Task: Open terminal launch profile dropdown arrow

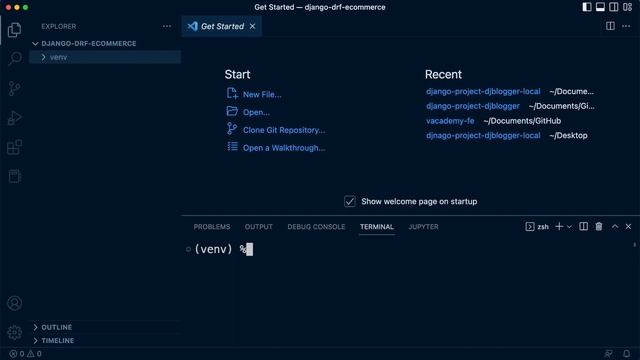Action: 569,227
